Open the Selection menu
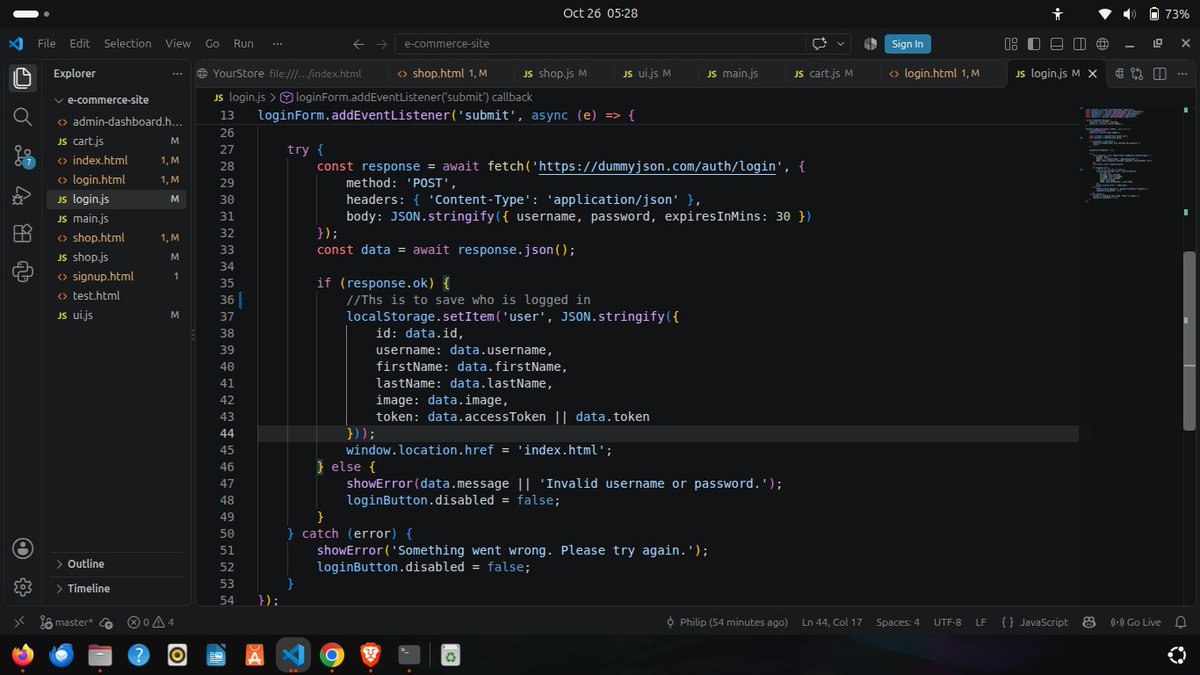Screen dimensions: 1200x675 click(128, 44)
